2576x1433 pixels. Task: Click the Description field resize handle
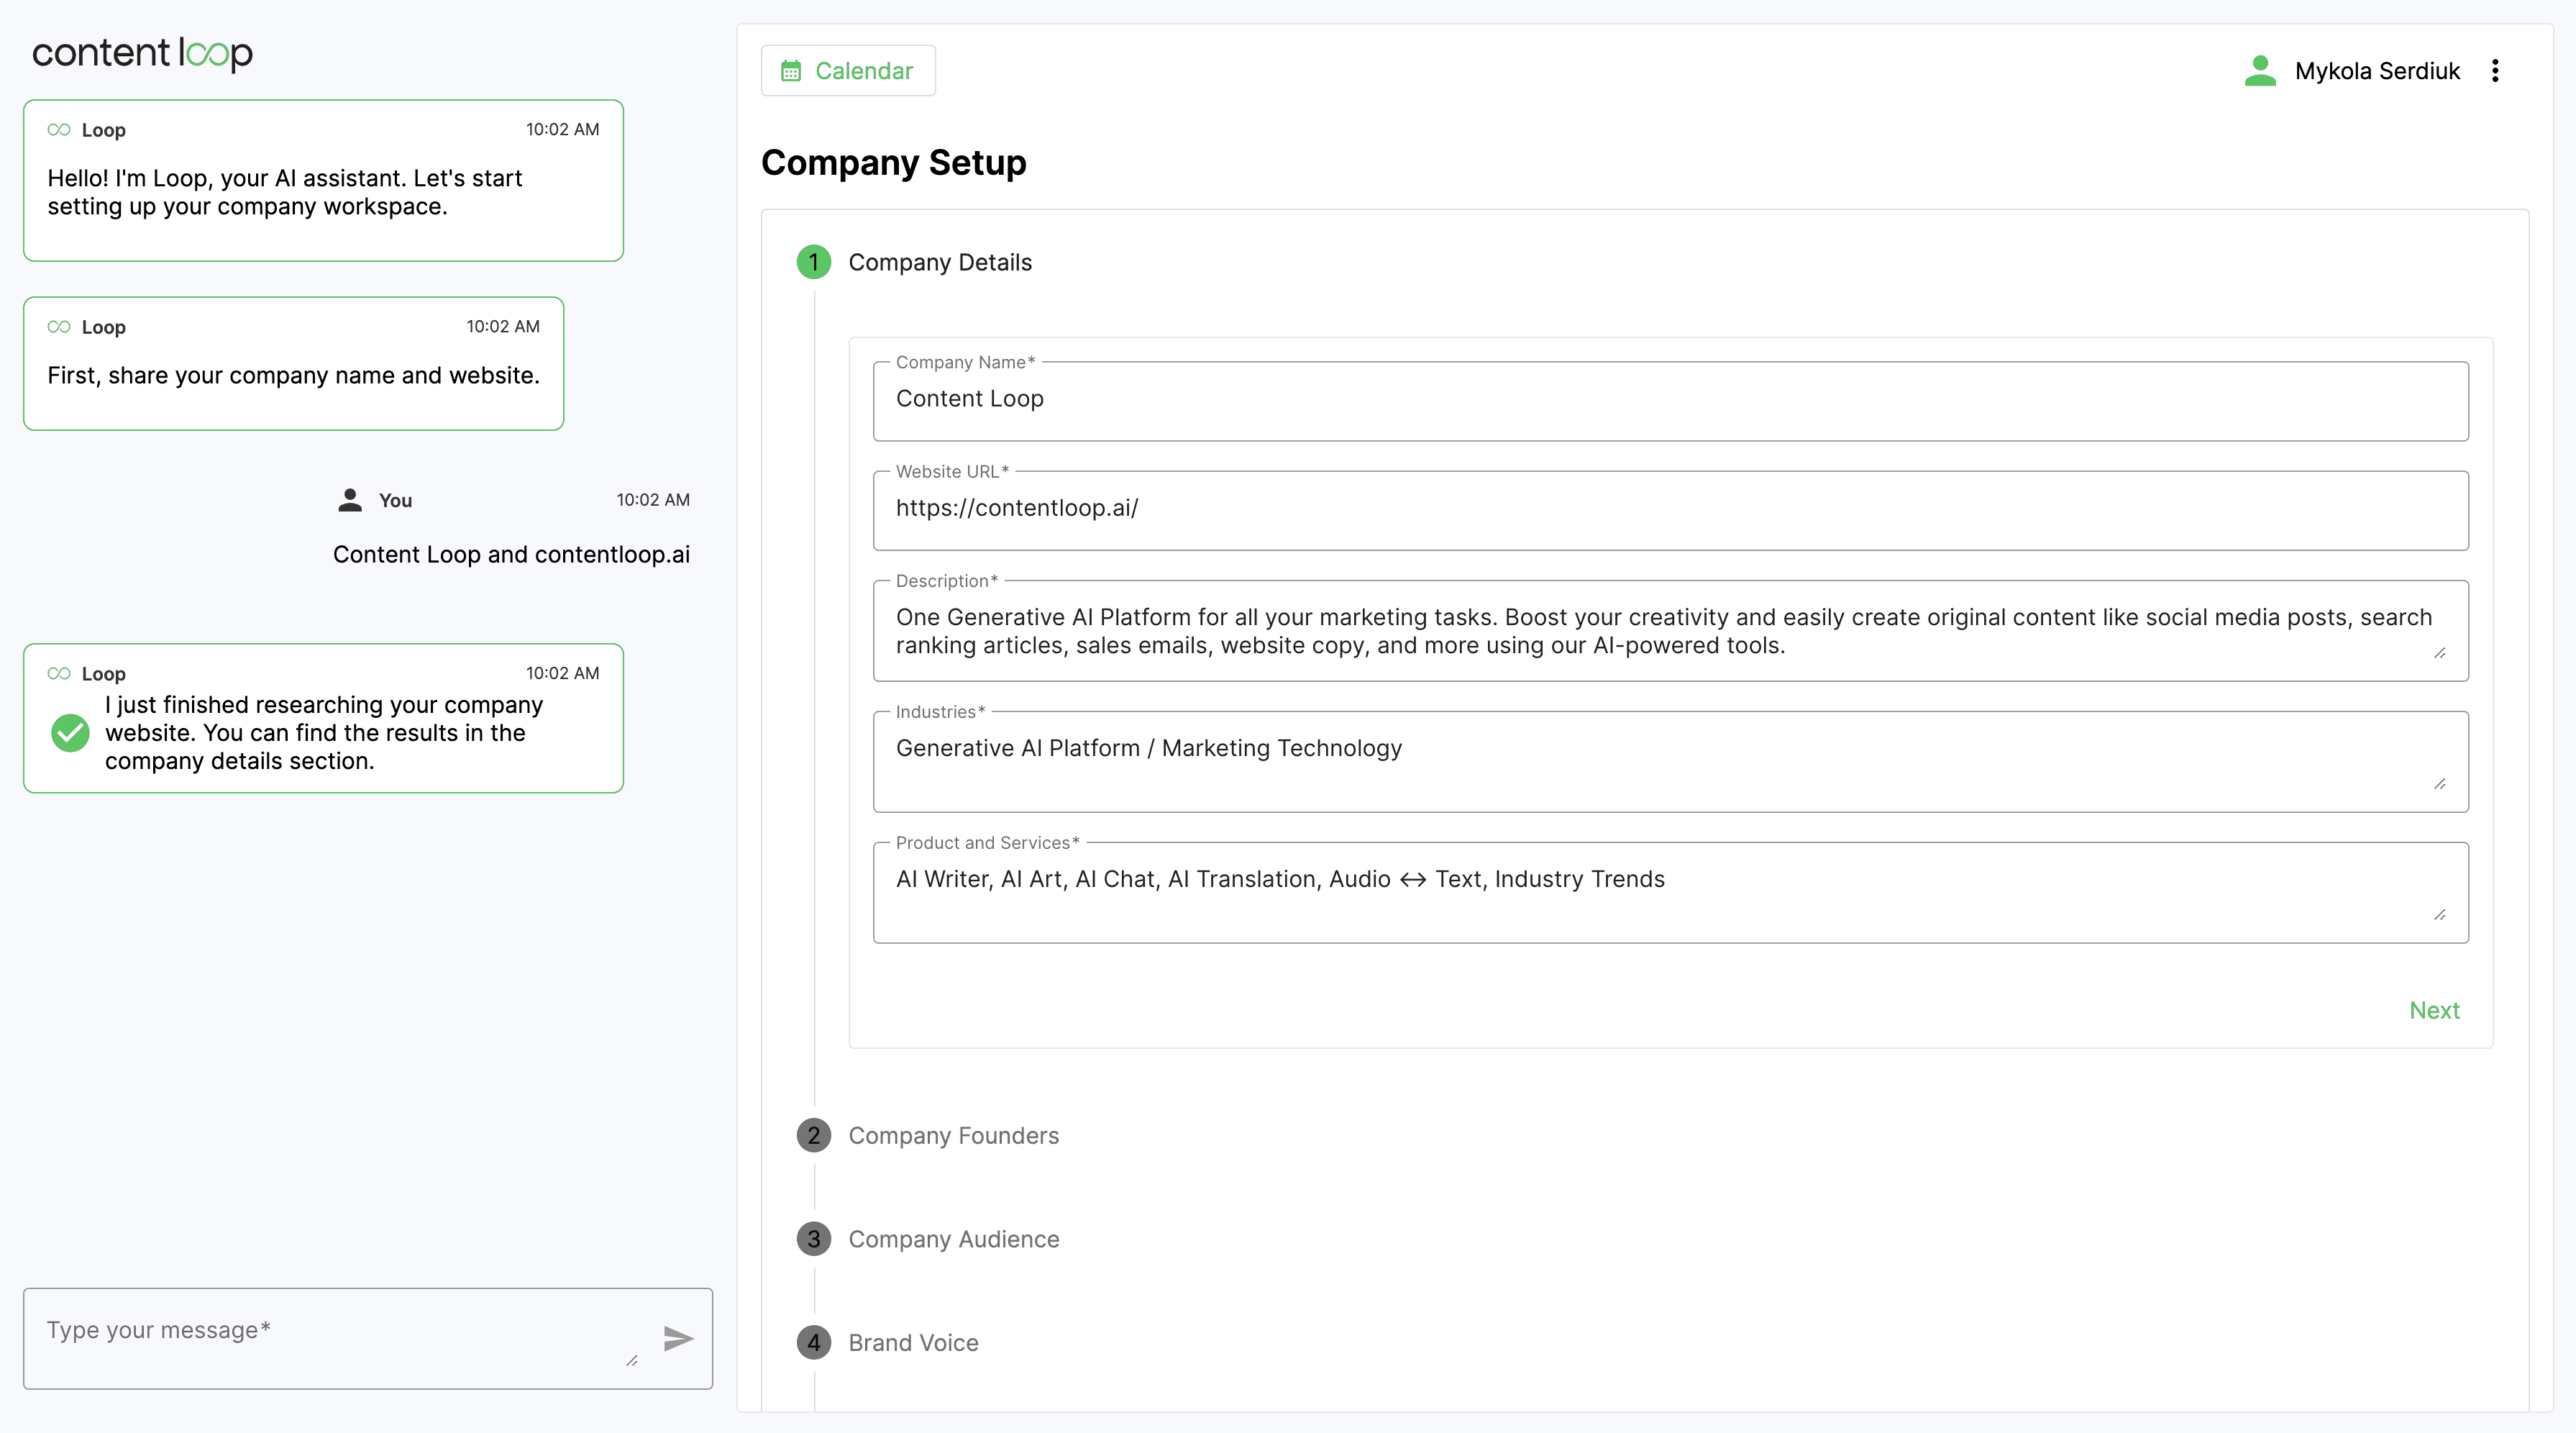2440,653
